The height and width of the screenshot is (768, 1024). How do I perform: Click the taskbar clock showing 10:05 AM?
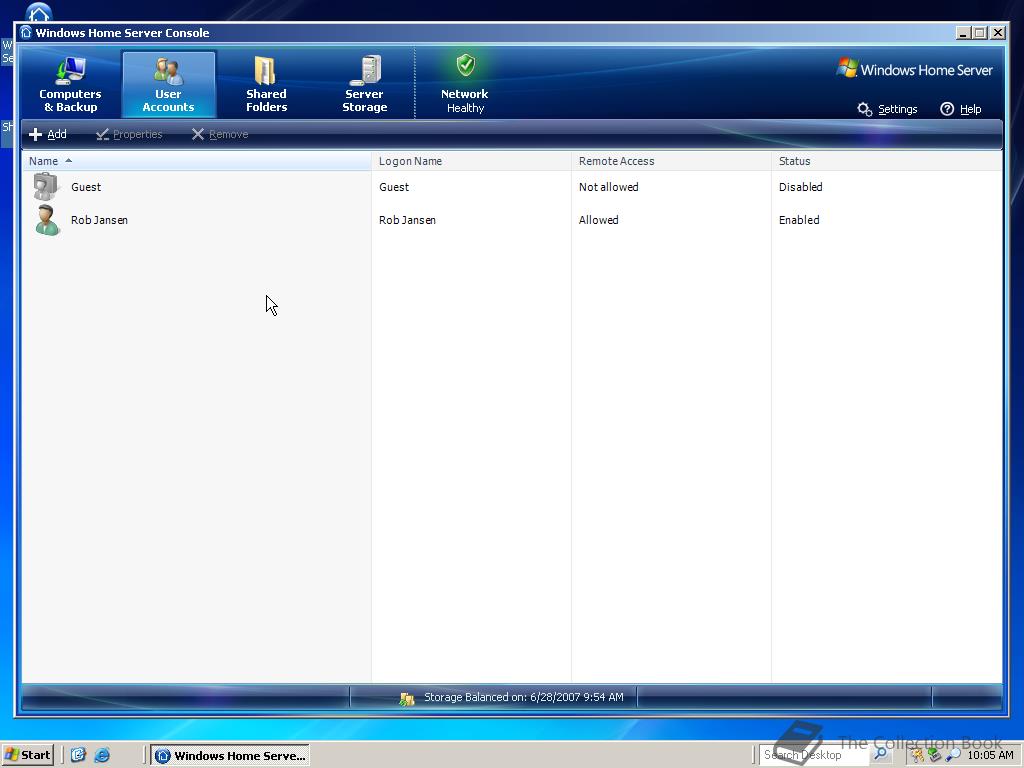(x=991, y=756)
